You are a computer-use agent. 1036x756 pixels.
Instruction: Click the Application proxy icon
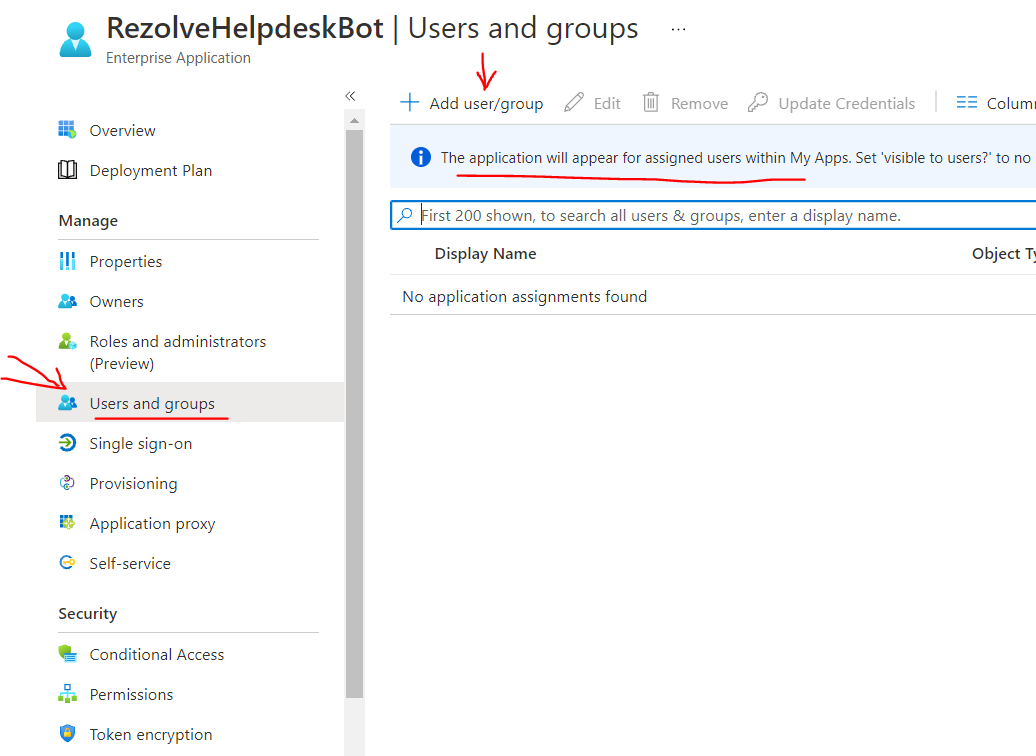(x=67, y=523)
